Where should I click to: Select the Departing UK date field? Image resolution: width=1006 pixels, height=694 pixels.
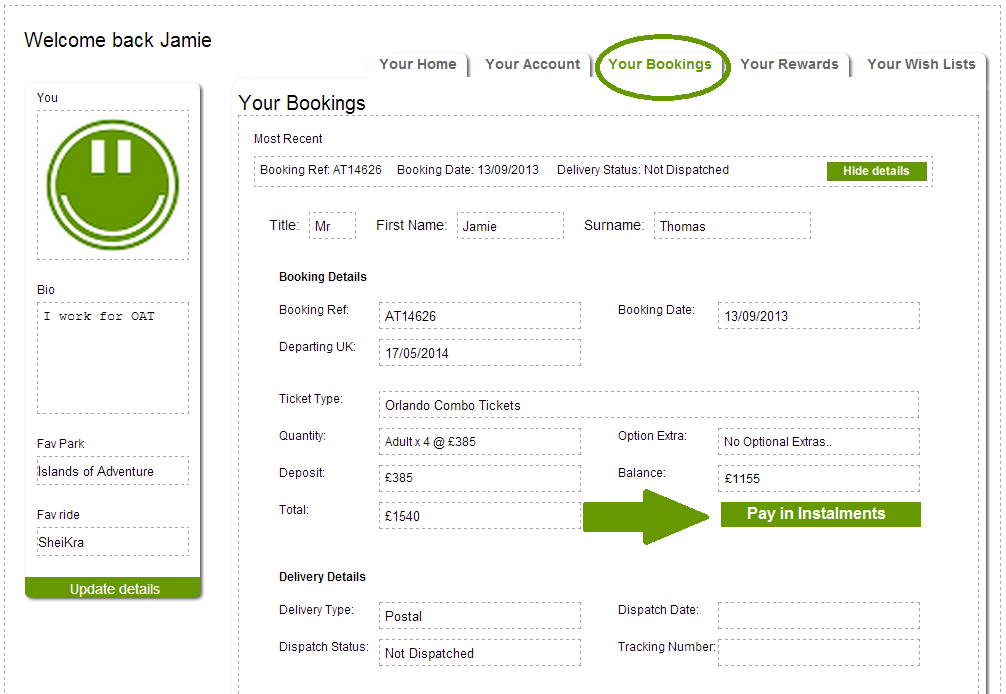click(480, 353)
